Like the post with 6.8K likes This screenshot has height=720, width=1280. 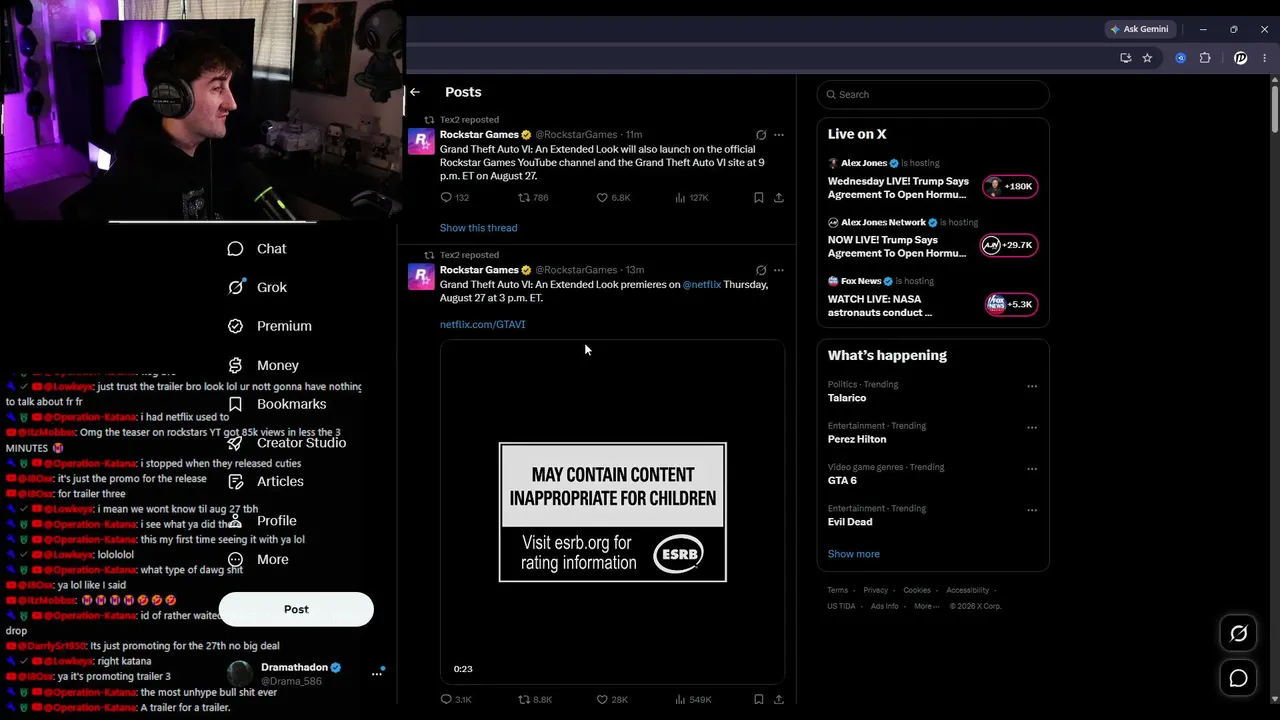click(x=613, y=198)
